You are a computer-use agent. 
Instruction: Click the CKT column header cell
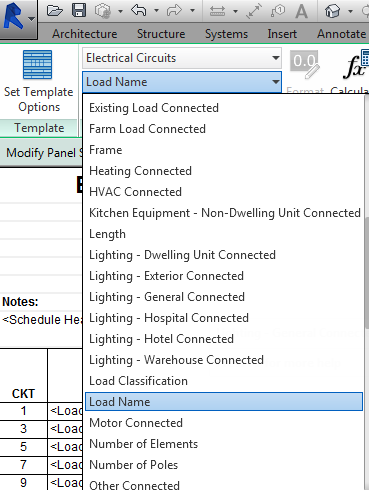click(x=23, y=376)
